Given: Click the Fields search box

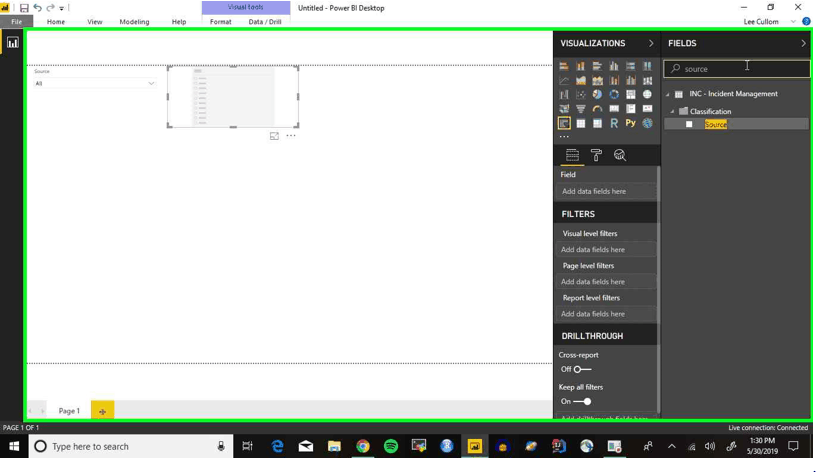Looking at the screenshot, I should click(737, 69).
